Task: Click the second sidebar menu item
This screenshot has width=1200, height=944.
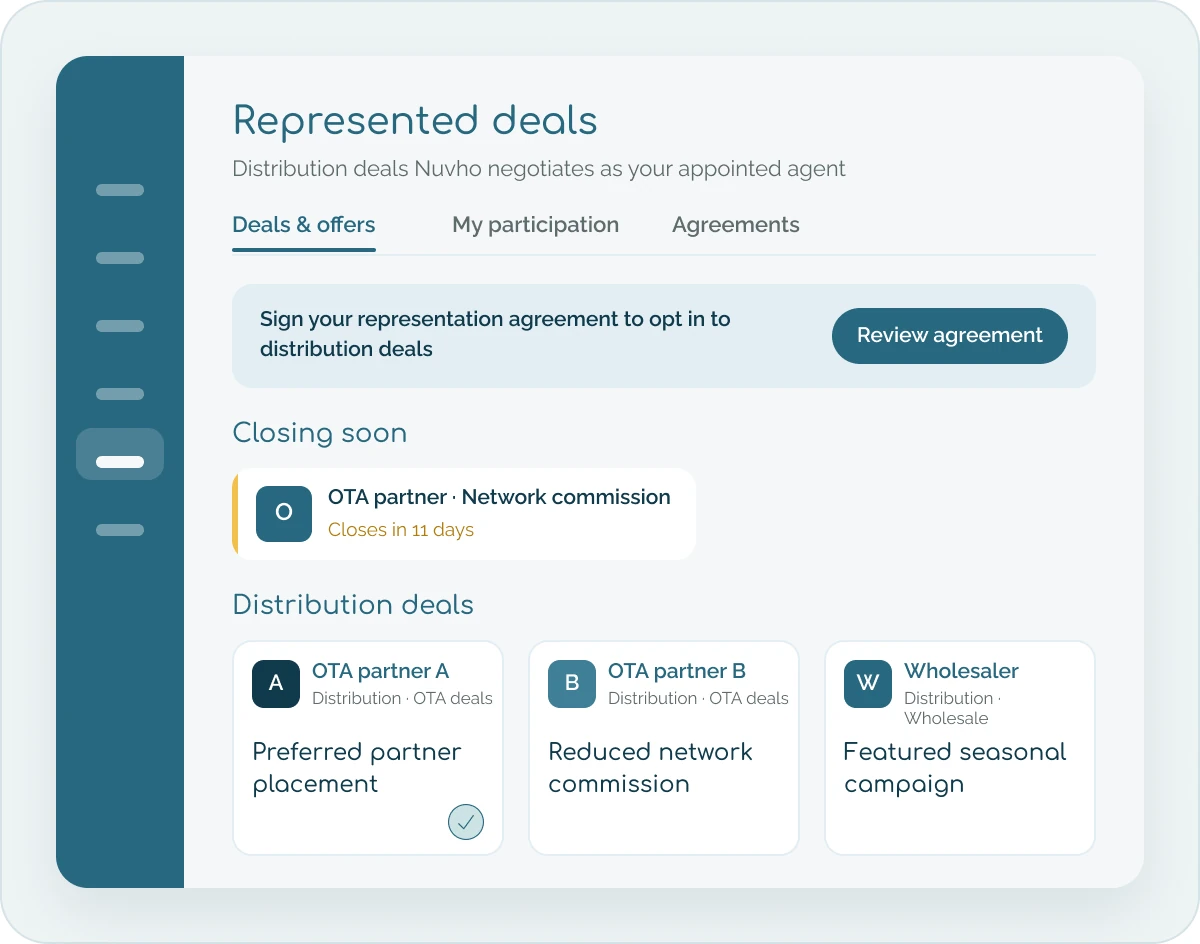Action: point(120,258)
